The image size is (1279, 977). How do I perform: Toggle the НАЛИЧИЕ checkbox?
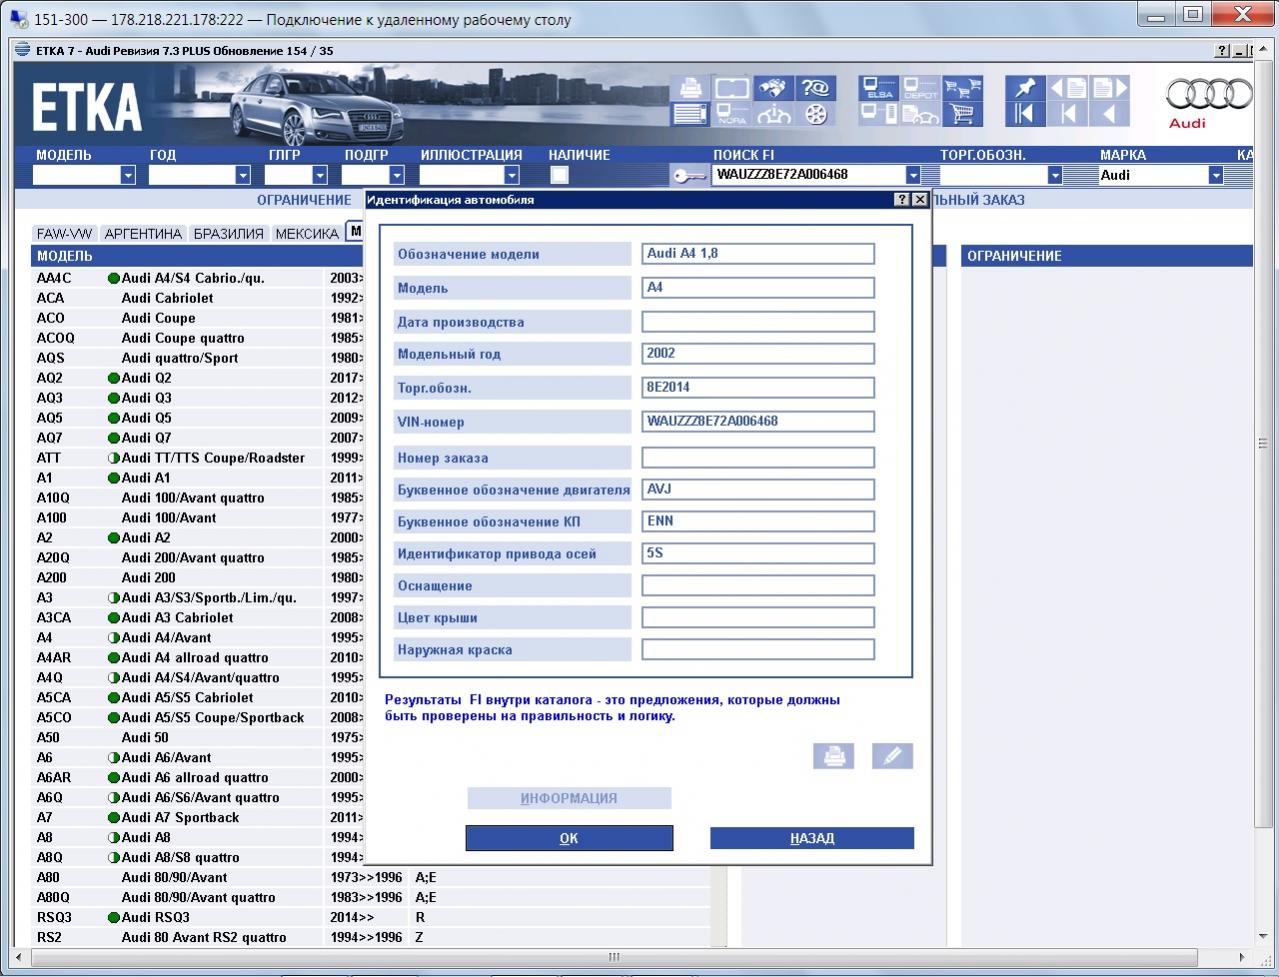tap(559, 175)
